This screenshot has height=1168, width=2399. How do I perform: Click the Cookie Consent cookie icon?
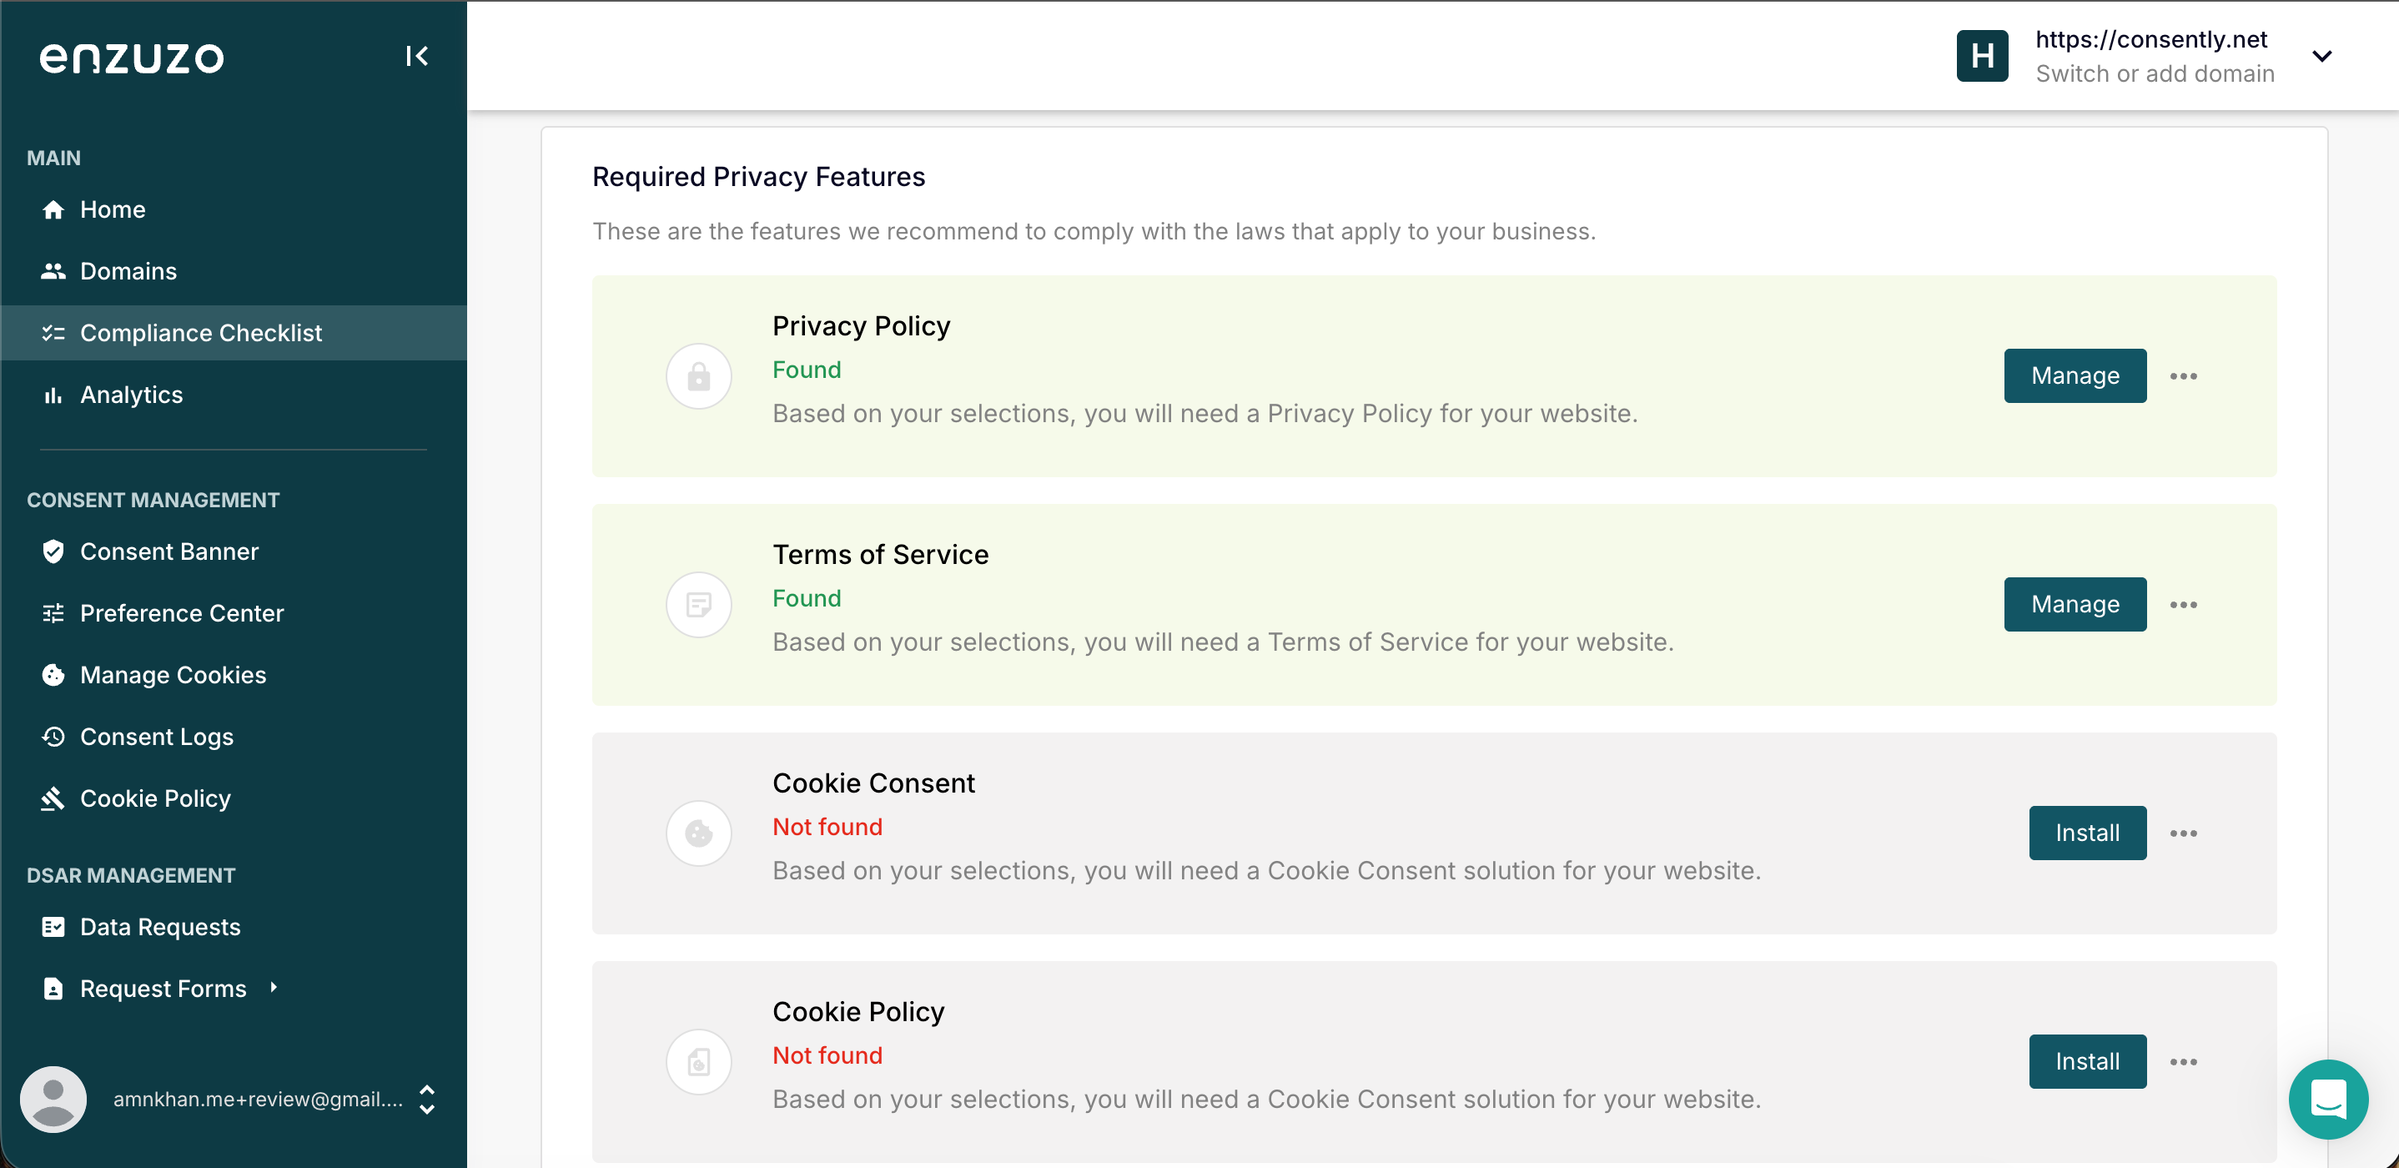tap(699, 833)
